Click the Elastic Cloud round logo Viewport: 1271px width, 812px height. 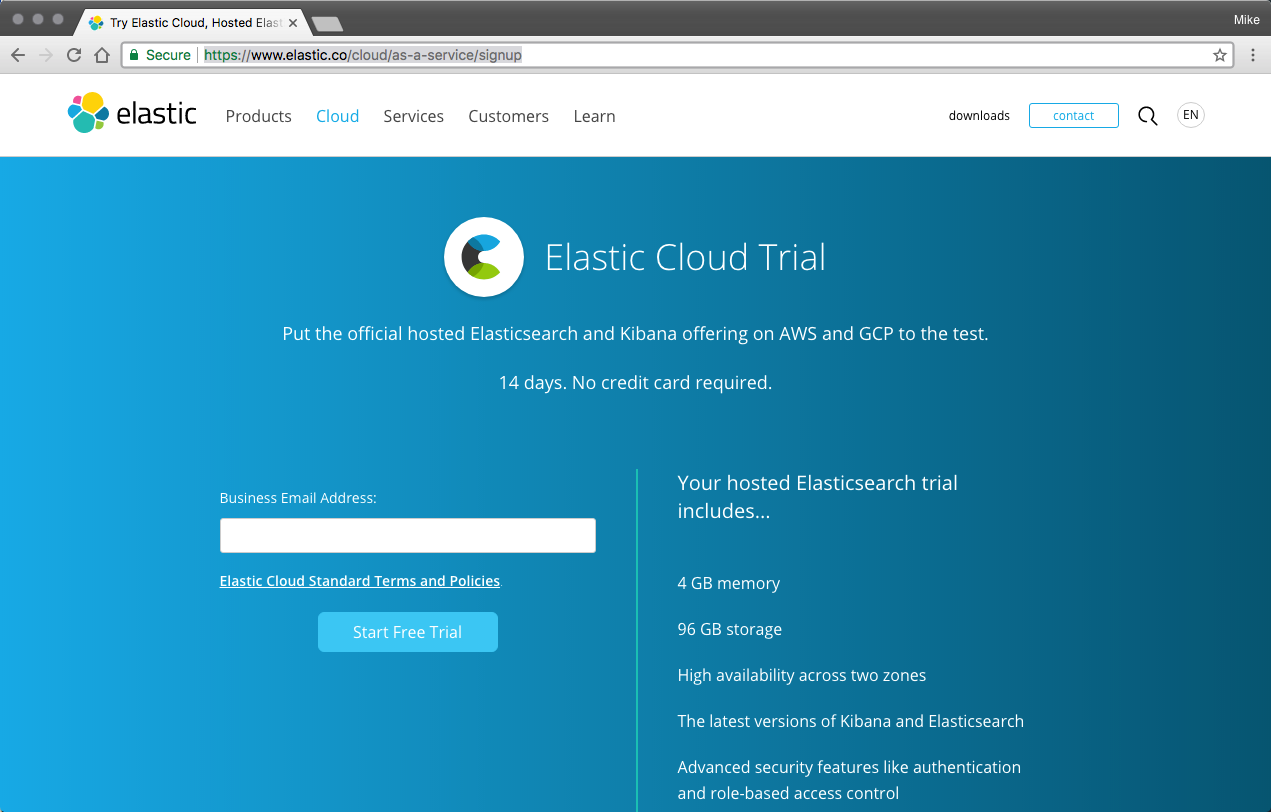484,258
